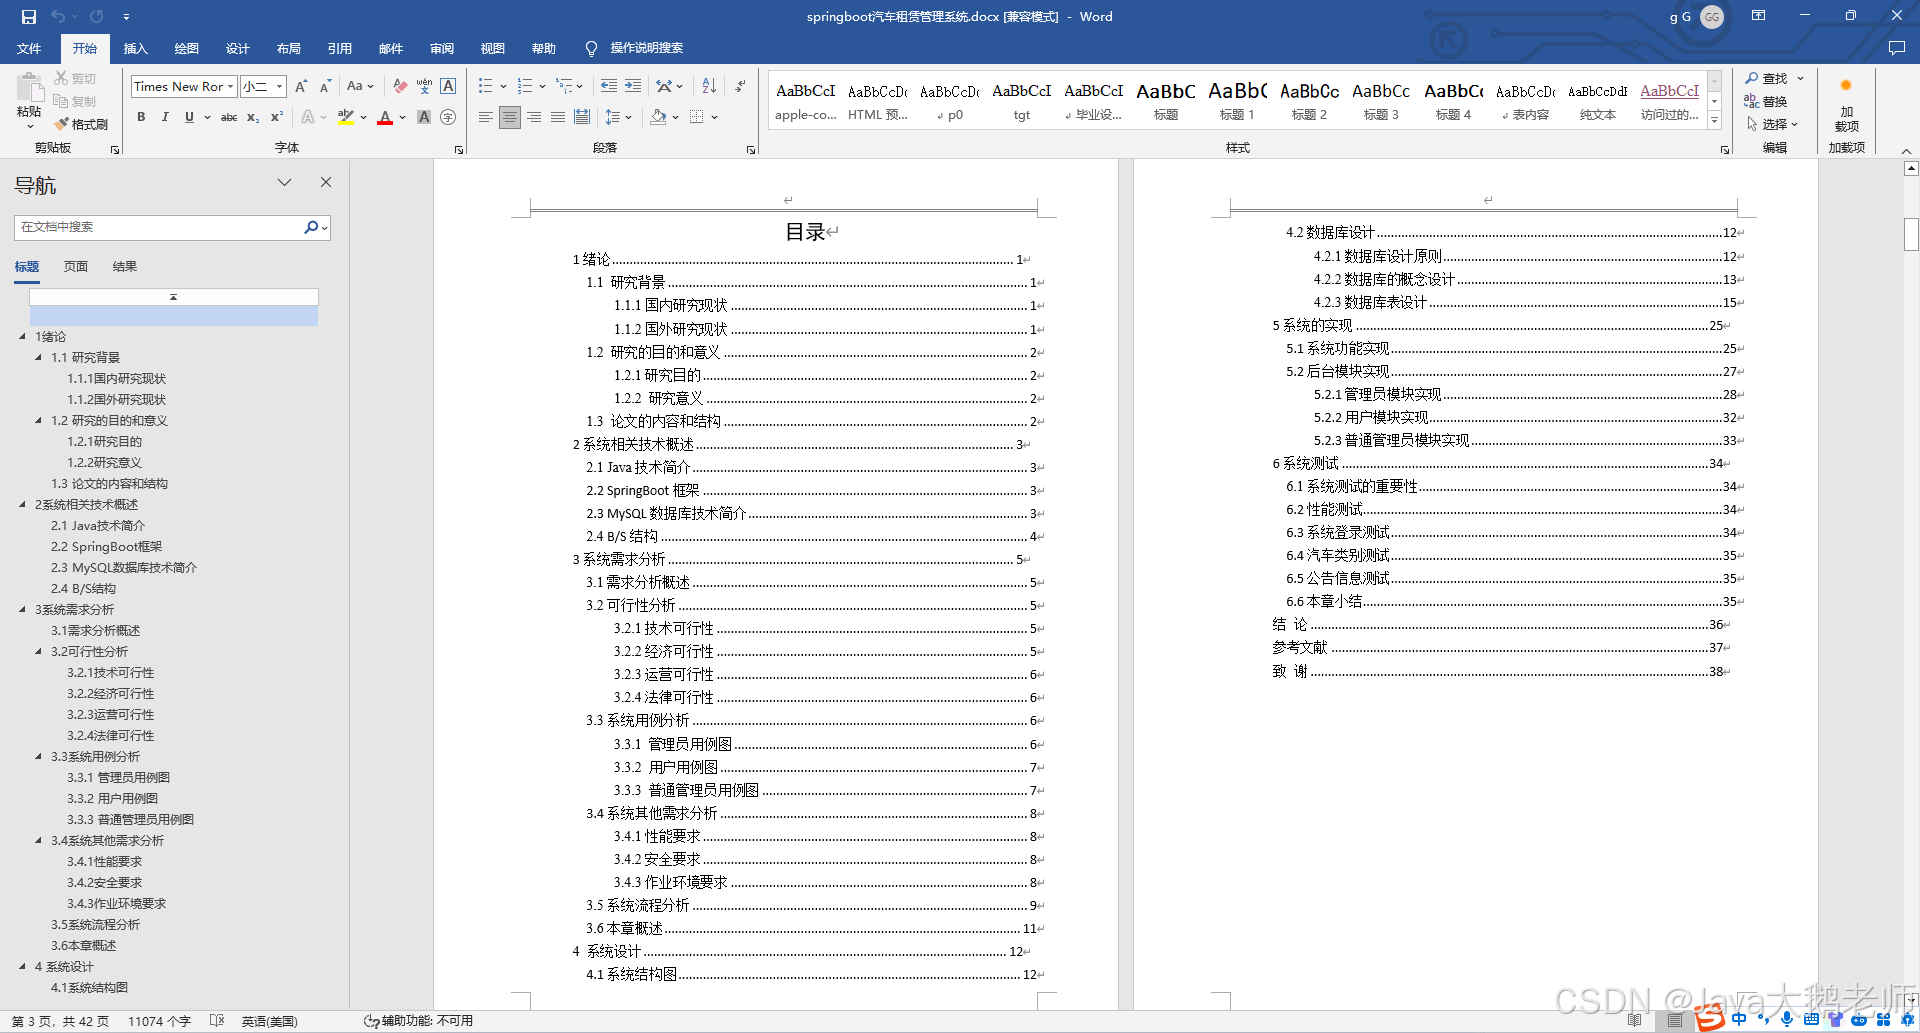Increase font size with the grow font icon
1920x1033 pixels.
tap(301, 87)
